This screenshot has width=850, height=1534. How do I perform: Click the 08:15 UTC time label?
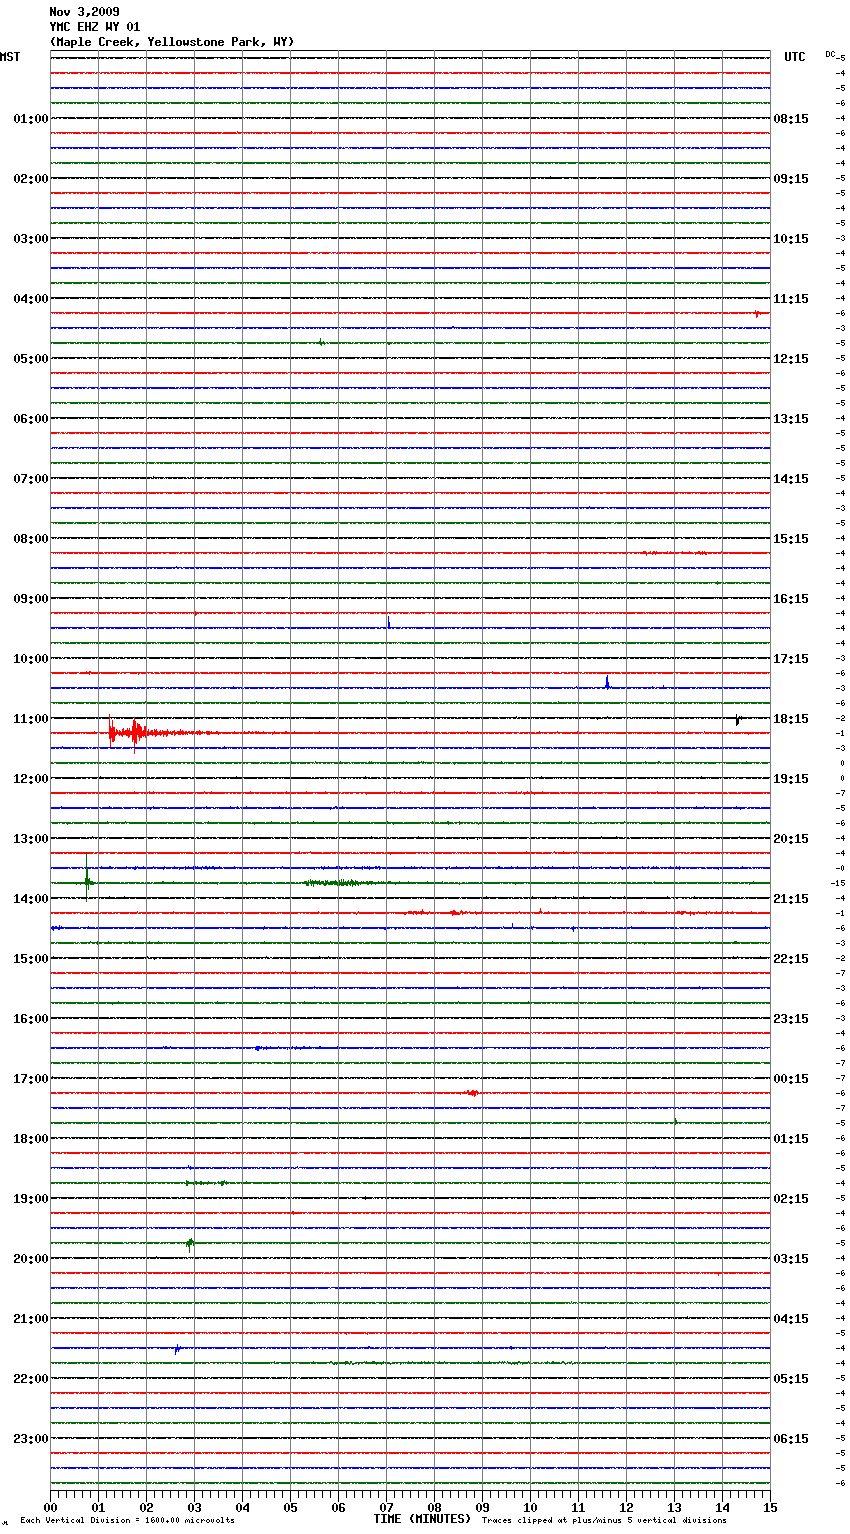(791, 118)
